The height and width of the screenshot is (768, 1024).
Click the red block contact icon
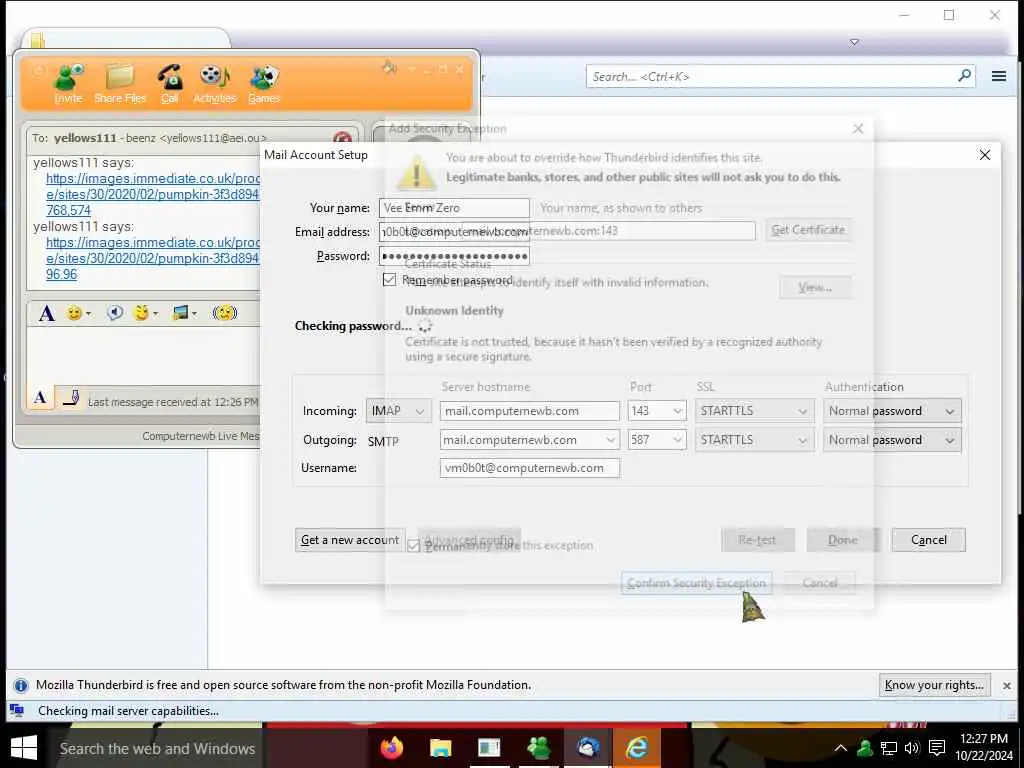(342, 138)
